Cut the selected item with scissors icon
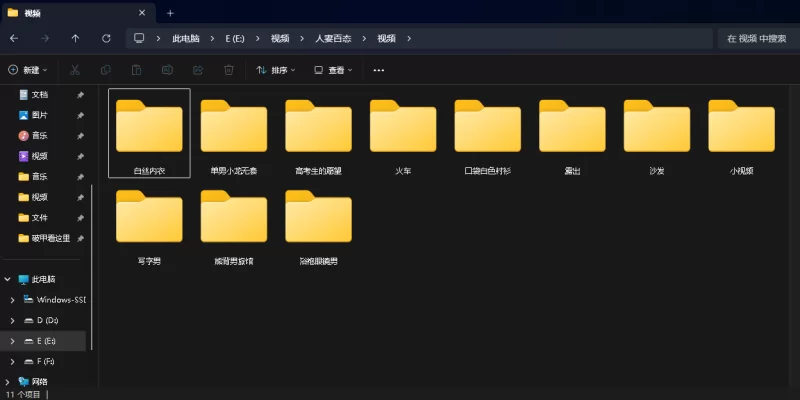The height and width of the screenshot is (400, 800). (x=75, y=70)
